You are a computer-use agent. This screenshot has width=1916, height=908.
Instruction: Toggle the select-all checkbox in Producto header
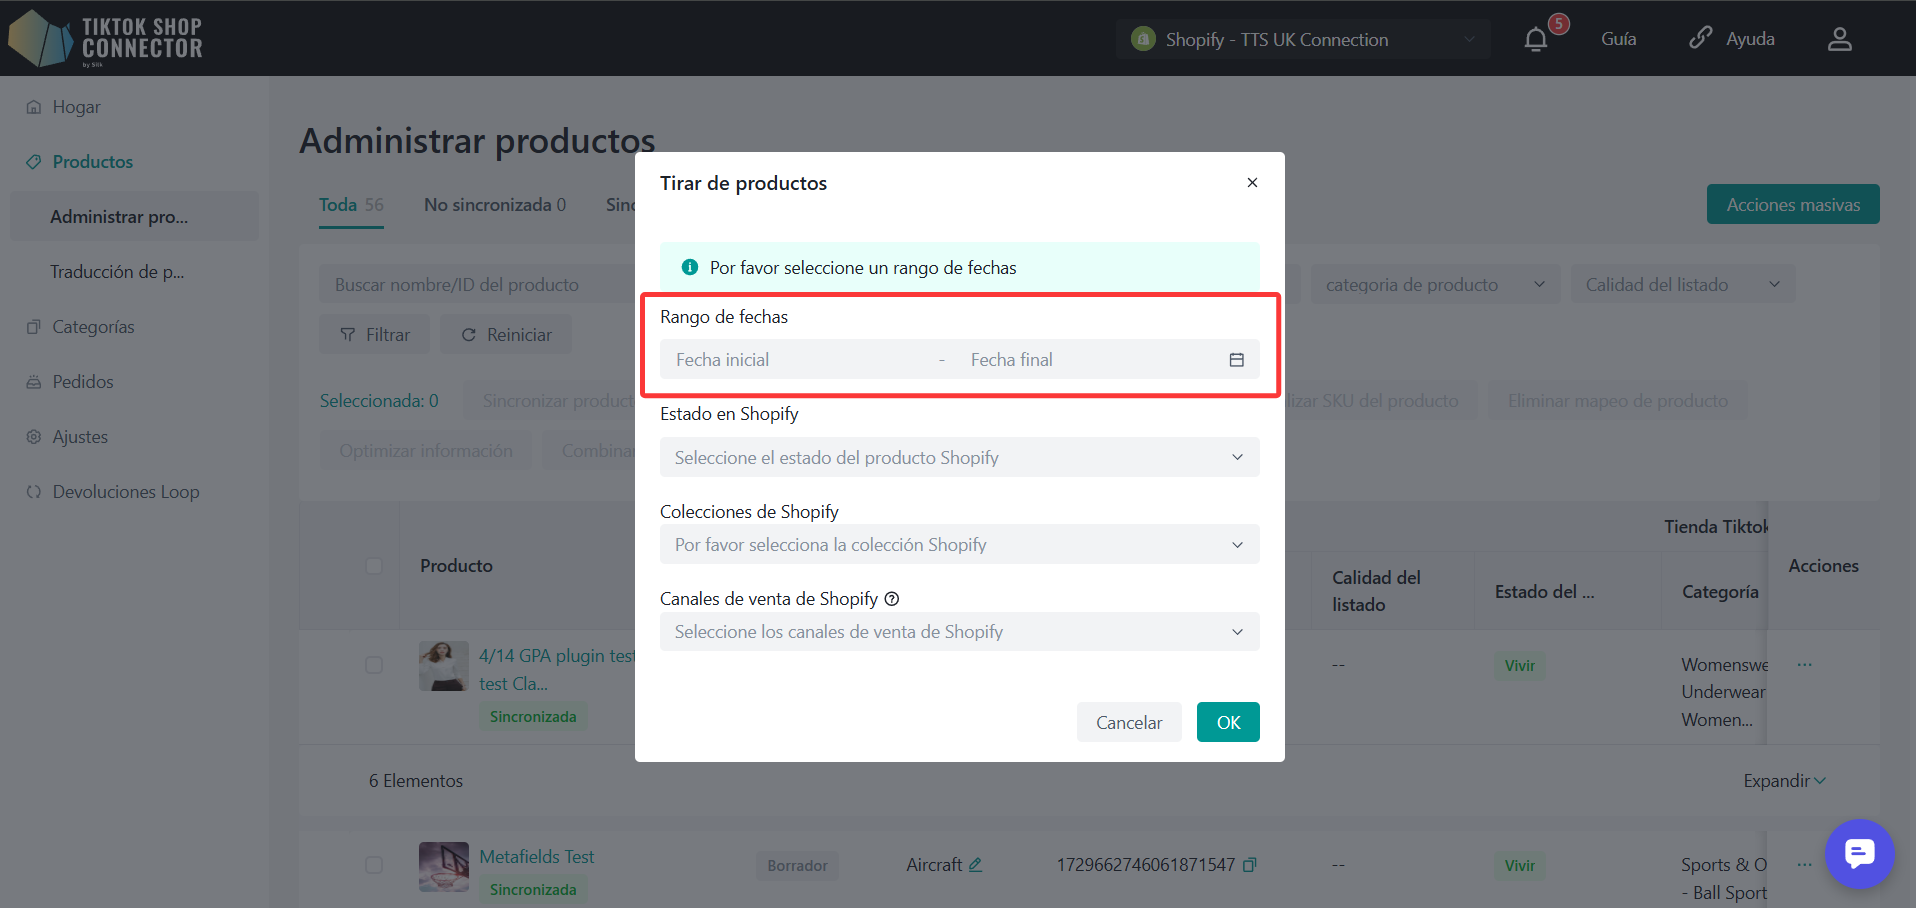pos(374,566)
